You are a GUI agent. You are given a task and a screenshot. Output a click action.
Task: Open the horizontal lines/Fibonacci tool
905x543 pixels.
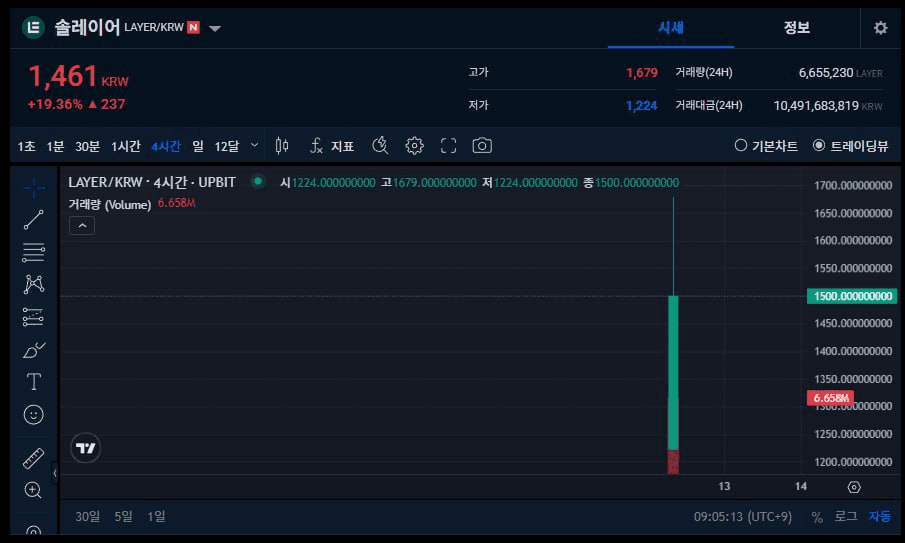click(x=33, y=252)
